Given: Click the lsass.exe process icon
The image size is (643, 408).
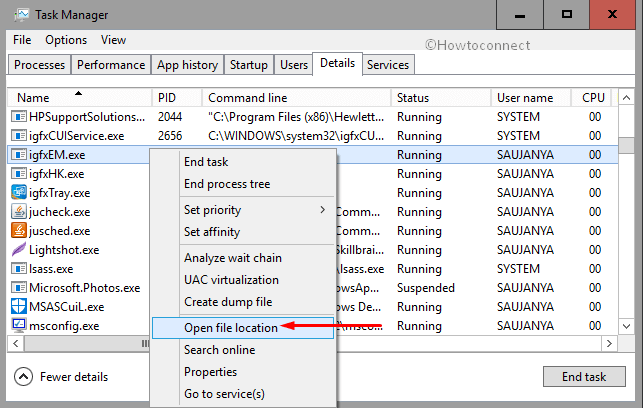Looking at the screenshot, I should click(x=18, y=269).
